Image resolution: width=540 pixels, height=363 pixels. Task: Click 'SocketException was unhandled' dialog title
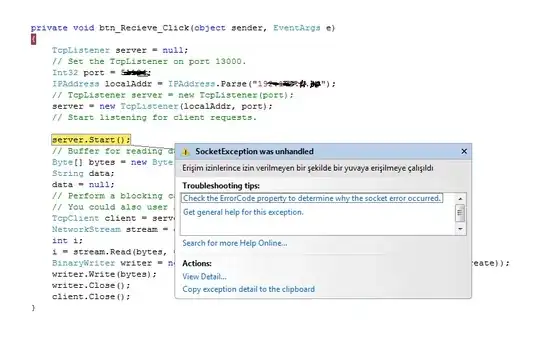point(255,152)
